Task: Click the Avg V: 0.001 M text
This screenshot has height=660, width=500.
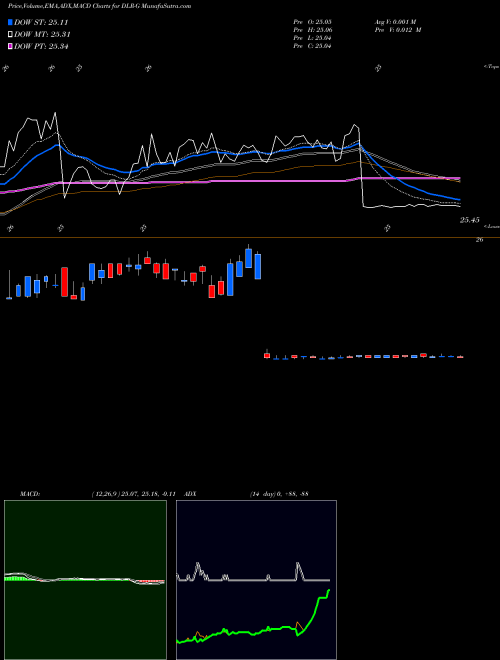Action: (395, 21)
